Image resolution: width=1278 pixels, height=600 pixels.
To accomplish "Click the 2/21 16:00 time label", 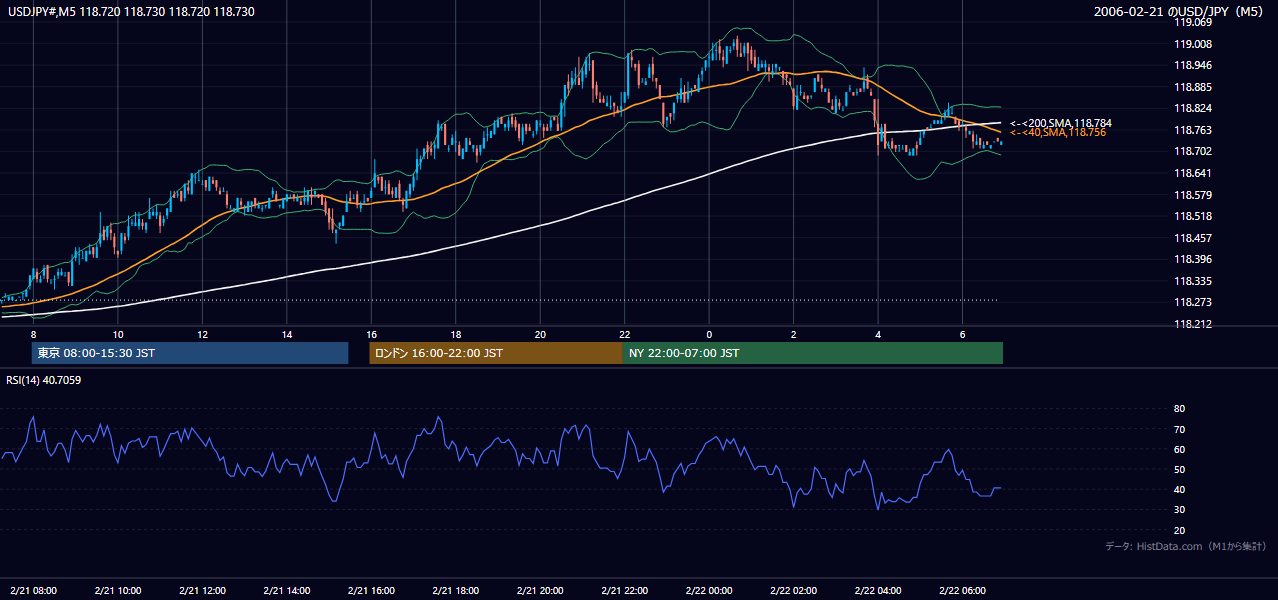I will [372, 590].
